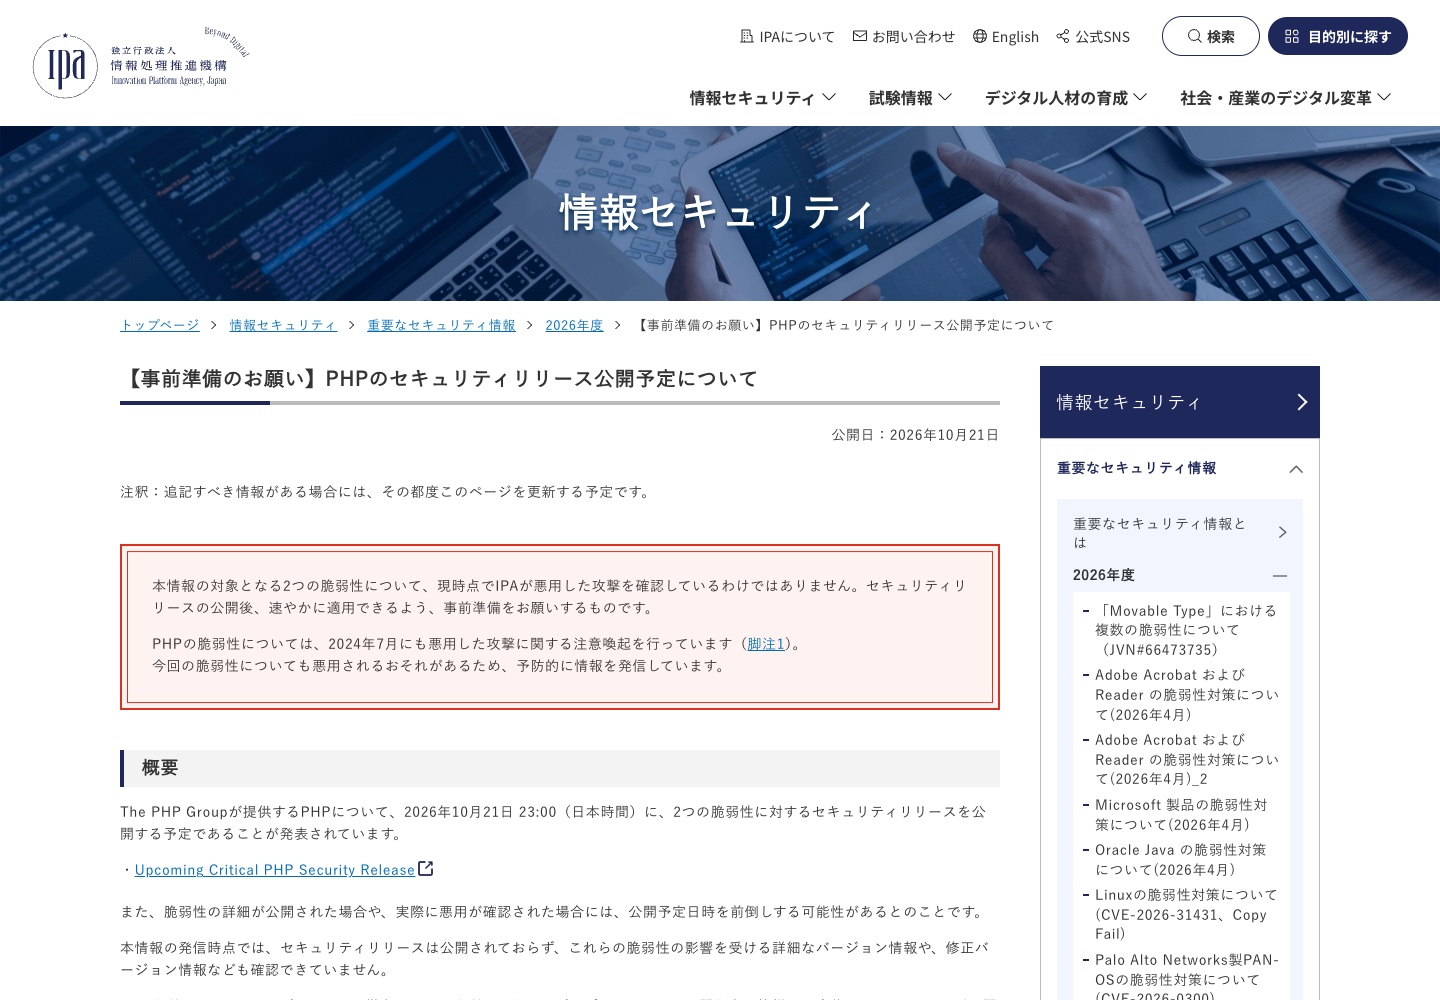The width and height of the screenshot is (1440, 1000).
Task: Open the 公式SNS header link
Action: (x=1093, y=36)
